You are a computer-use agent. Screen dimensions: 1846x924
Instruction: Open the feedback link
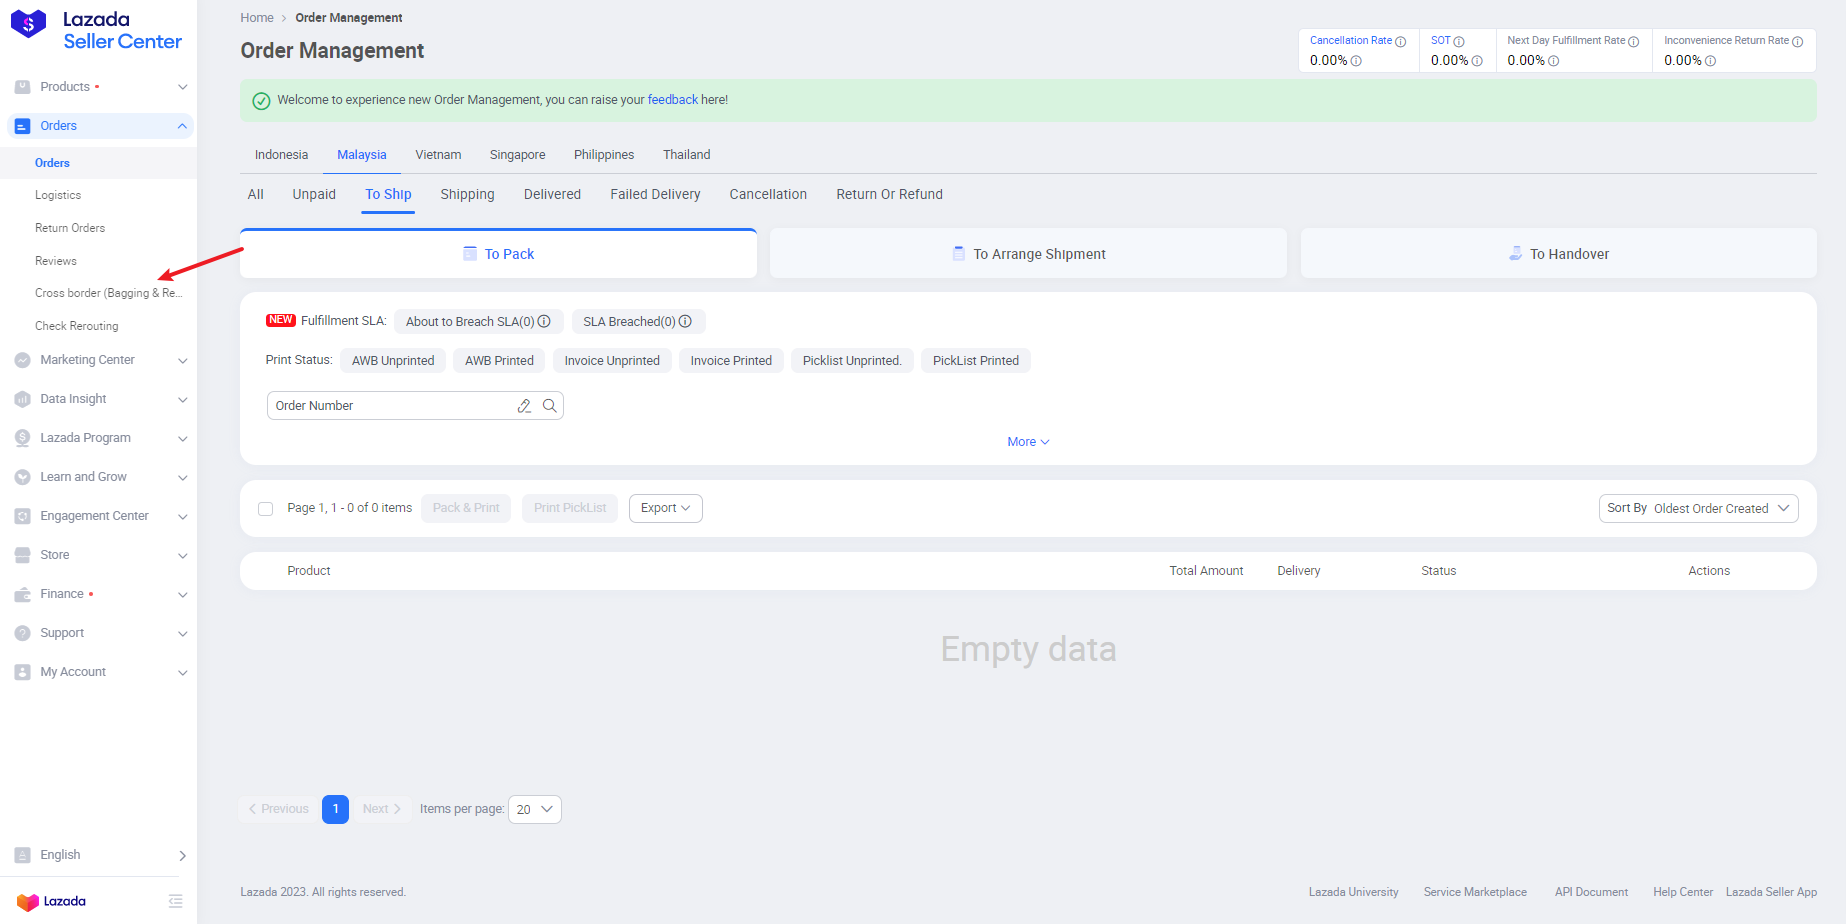(672, 100)
